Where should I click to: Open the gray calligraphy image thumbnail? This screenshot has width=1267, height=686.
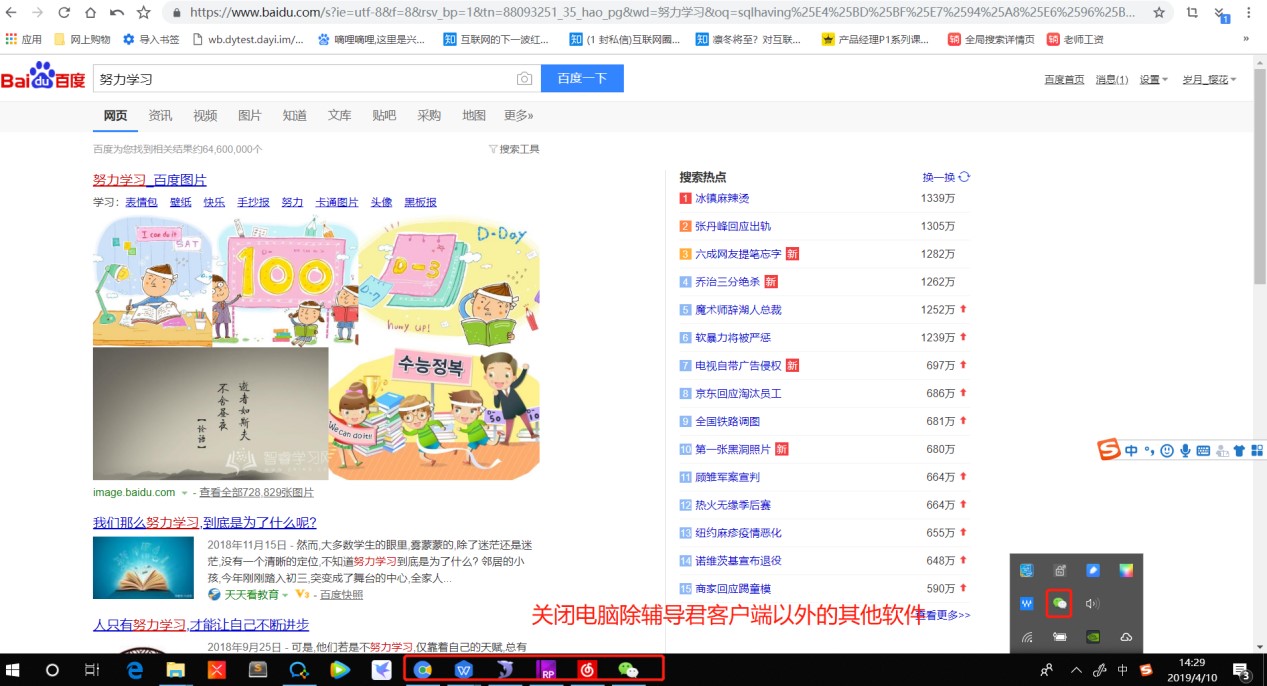point(210,414)
